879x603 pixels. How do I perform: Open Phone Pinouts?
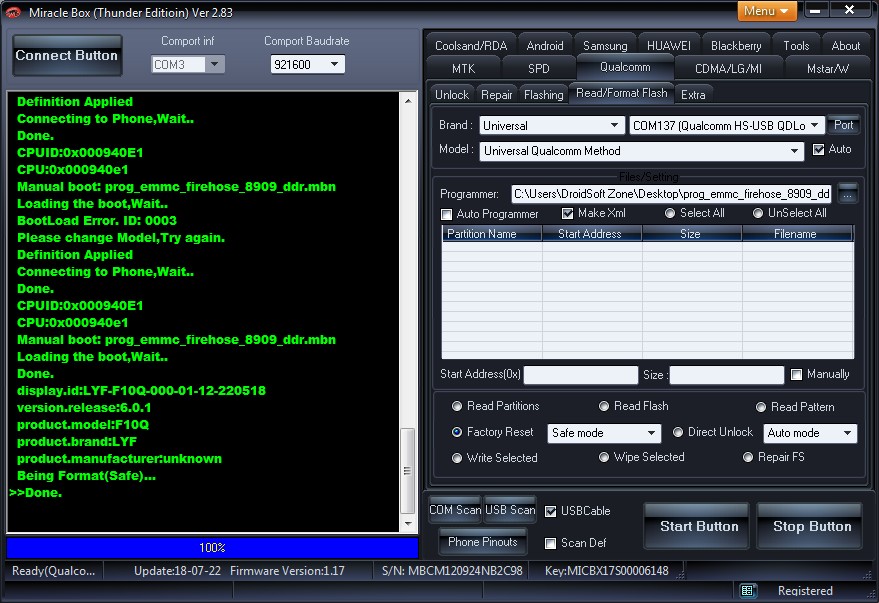[483, 542]
